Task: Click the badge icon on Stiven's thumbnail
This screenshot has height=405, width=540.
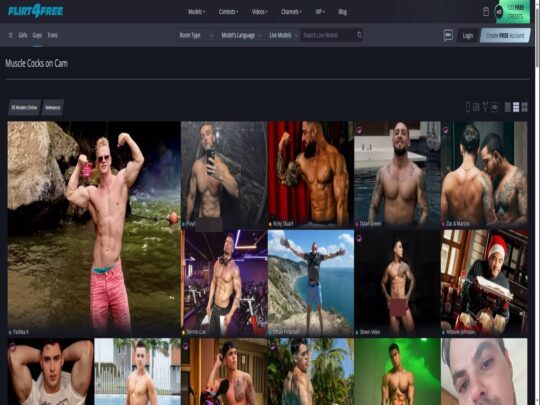Action: (359, 238)
